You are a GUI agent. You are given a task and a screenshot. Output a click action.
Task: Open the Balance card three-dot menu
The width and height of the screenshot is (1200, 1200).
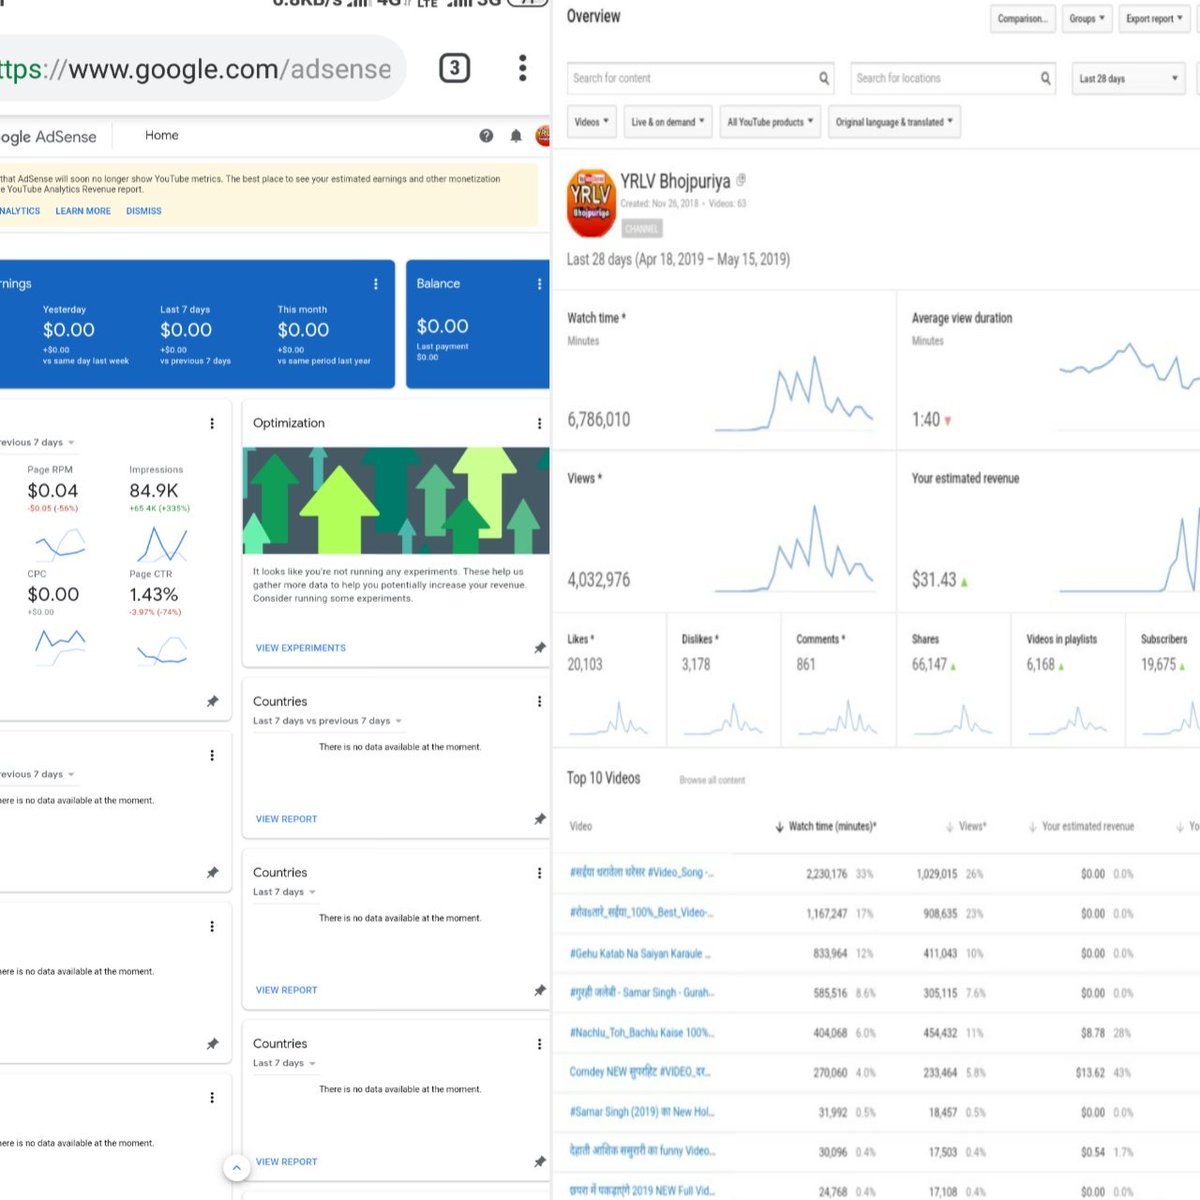click(539, 284)
